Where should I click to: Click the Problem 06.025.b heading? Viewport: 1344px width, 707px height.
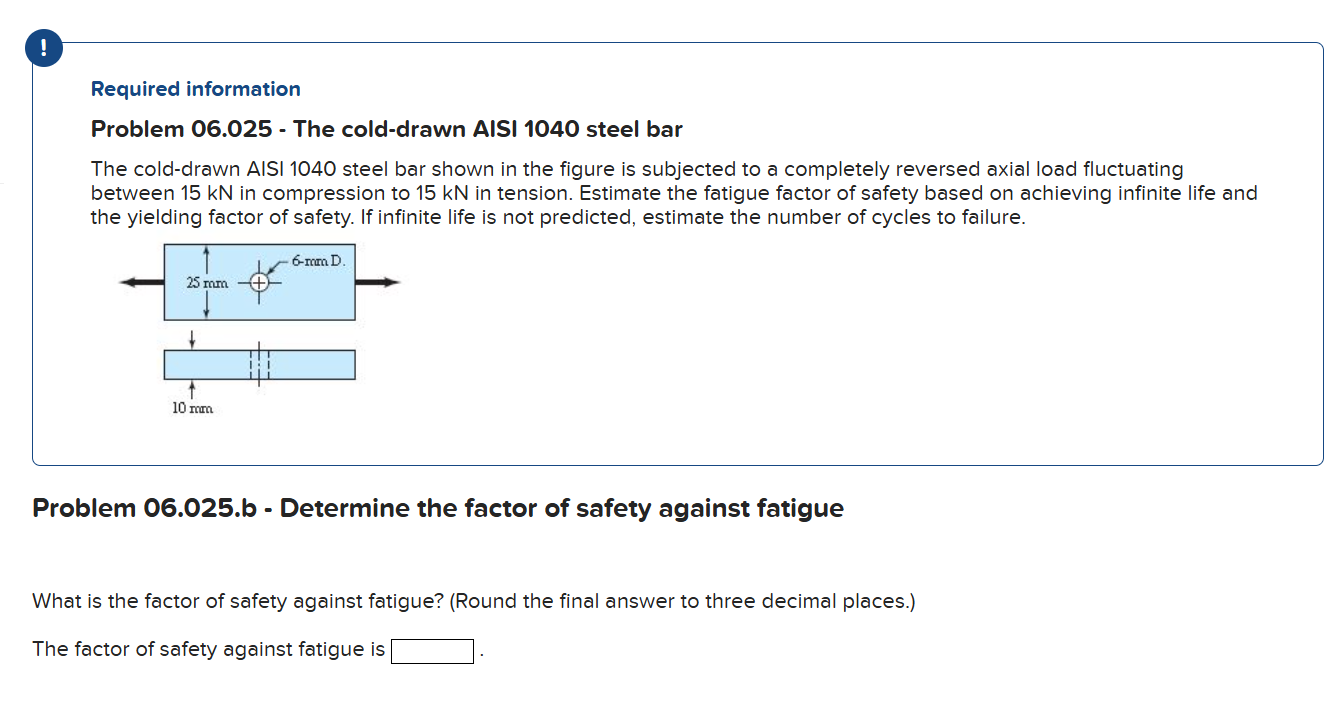[438, 508]
